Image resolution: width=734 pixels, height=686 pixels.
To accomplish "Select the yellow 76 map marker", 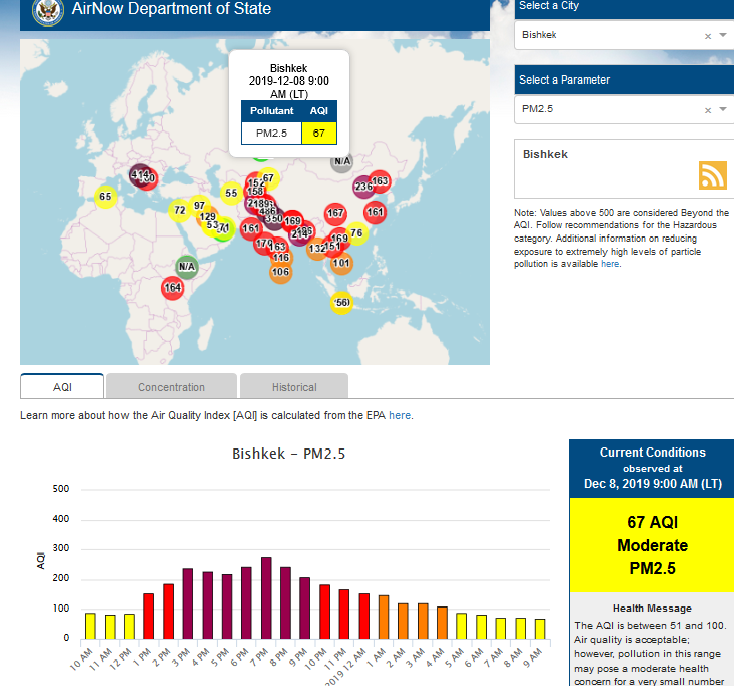I will click(356, 233).
